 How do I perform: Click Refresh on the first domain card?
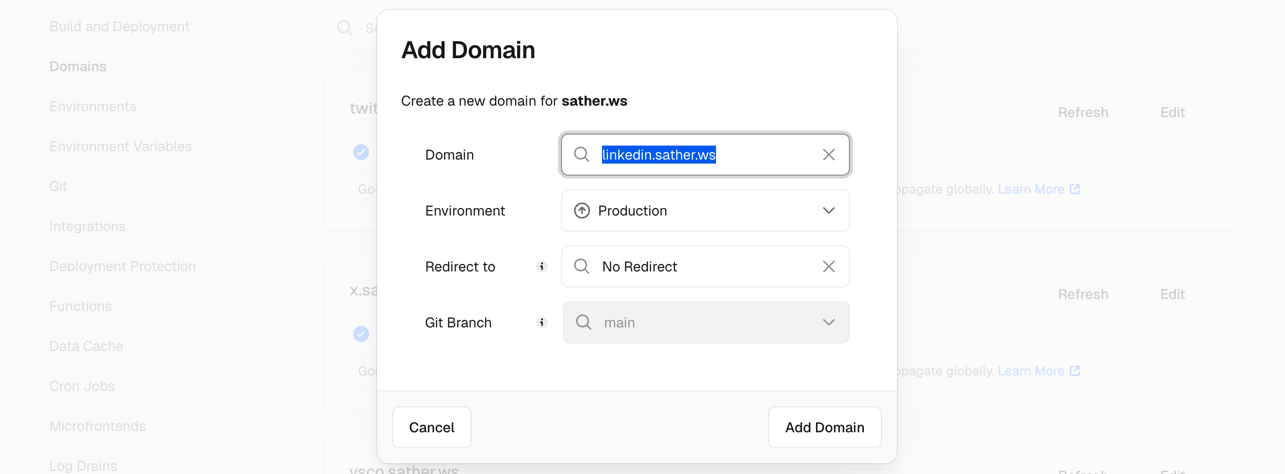click(x=1083, y=113)
